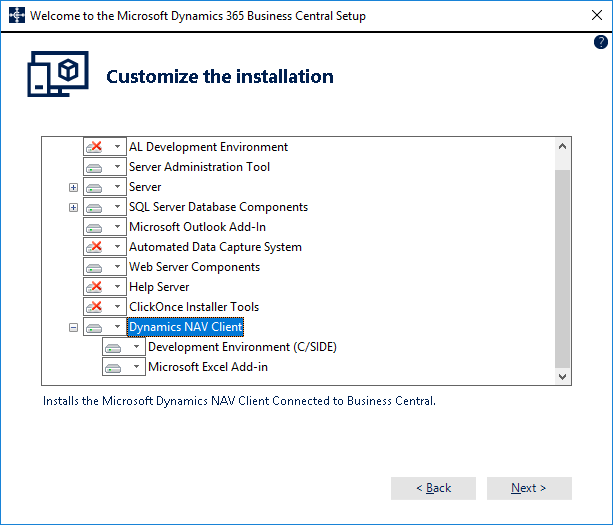The image size is (613, 525).
Task: Click the Development Environment (C/SIDE) drive icon
Action: click(113, 347)
